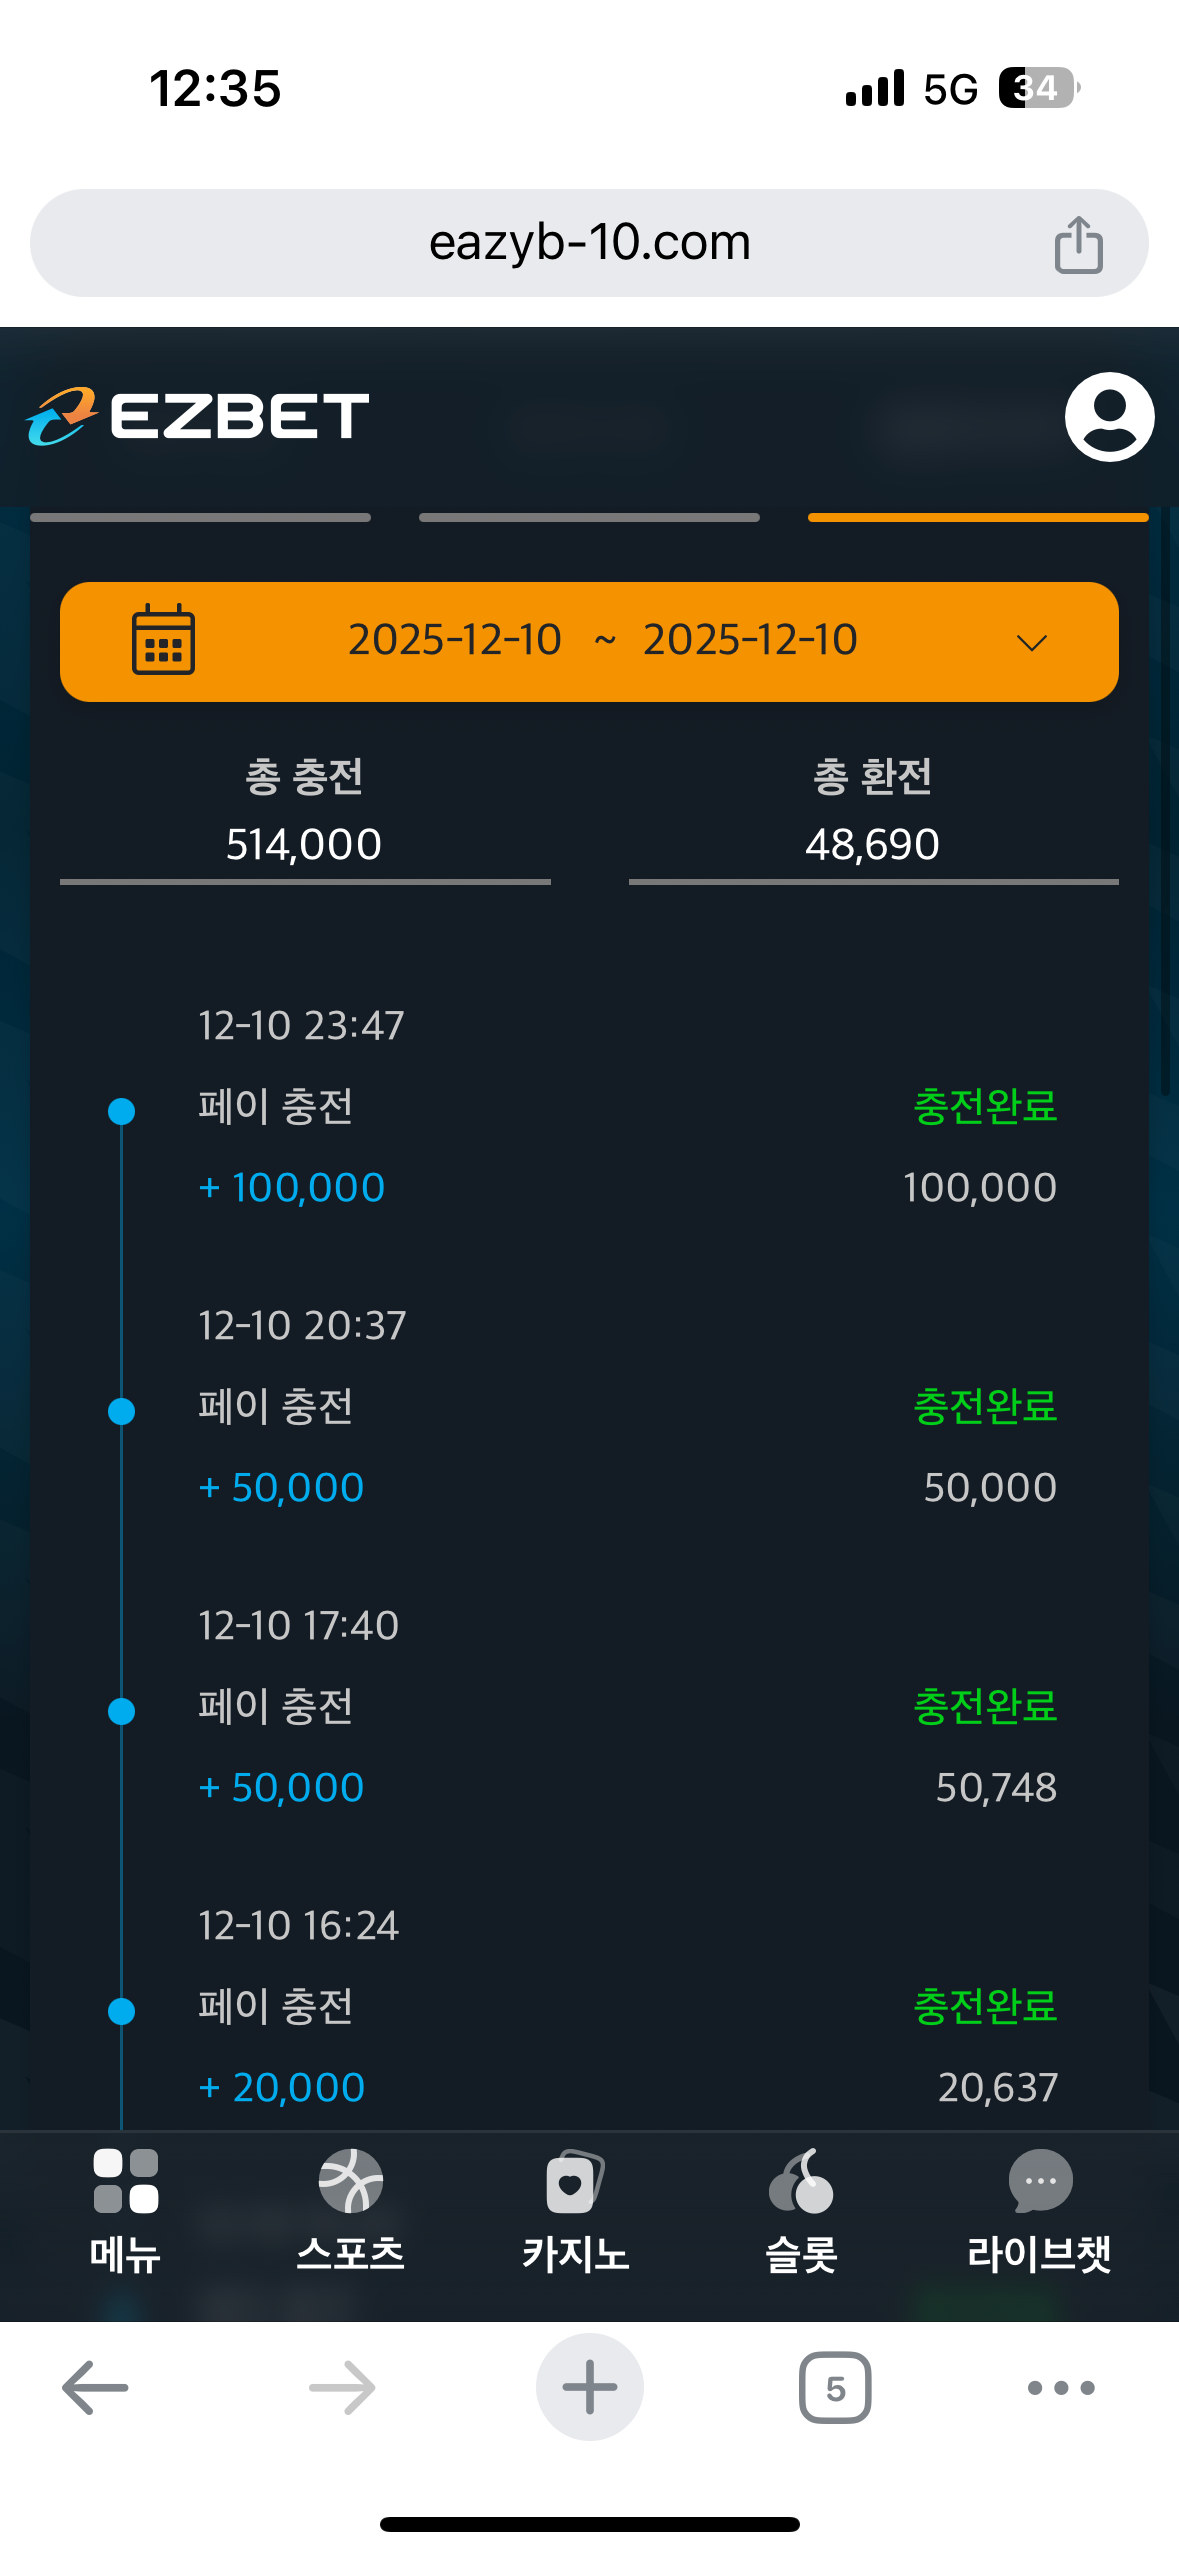Select the 2025-12-10 date range bar

point(602,641)
